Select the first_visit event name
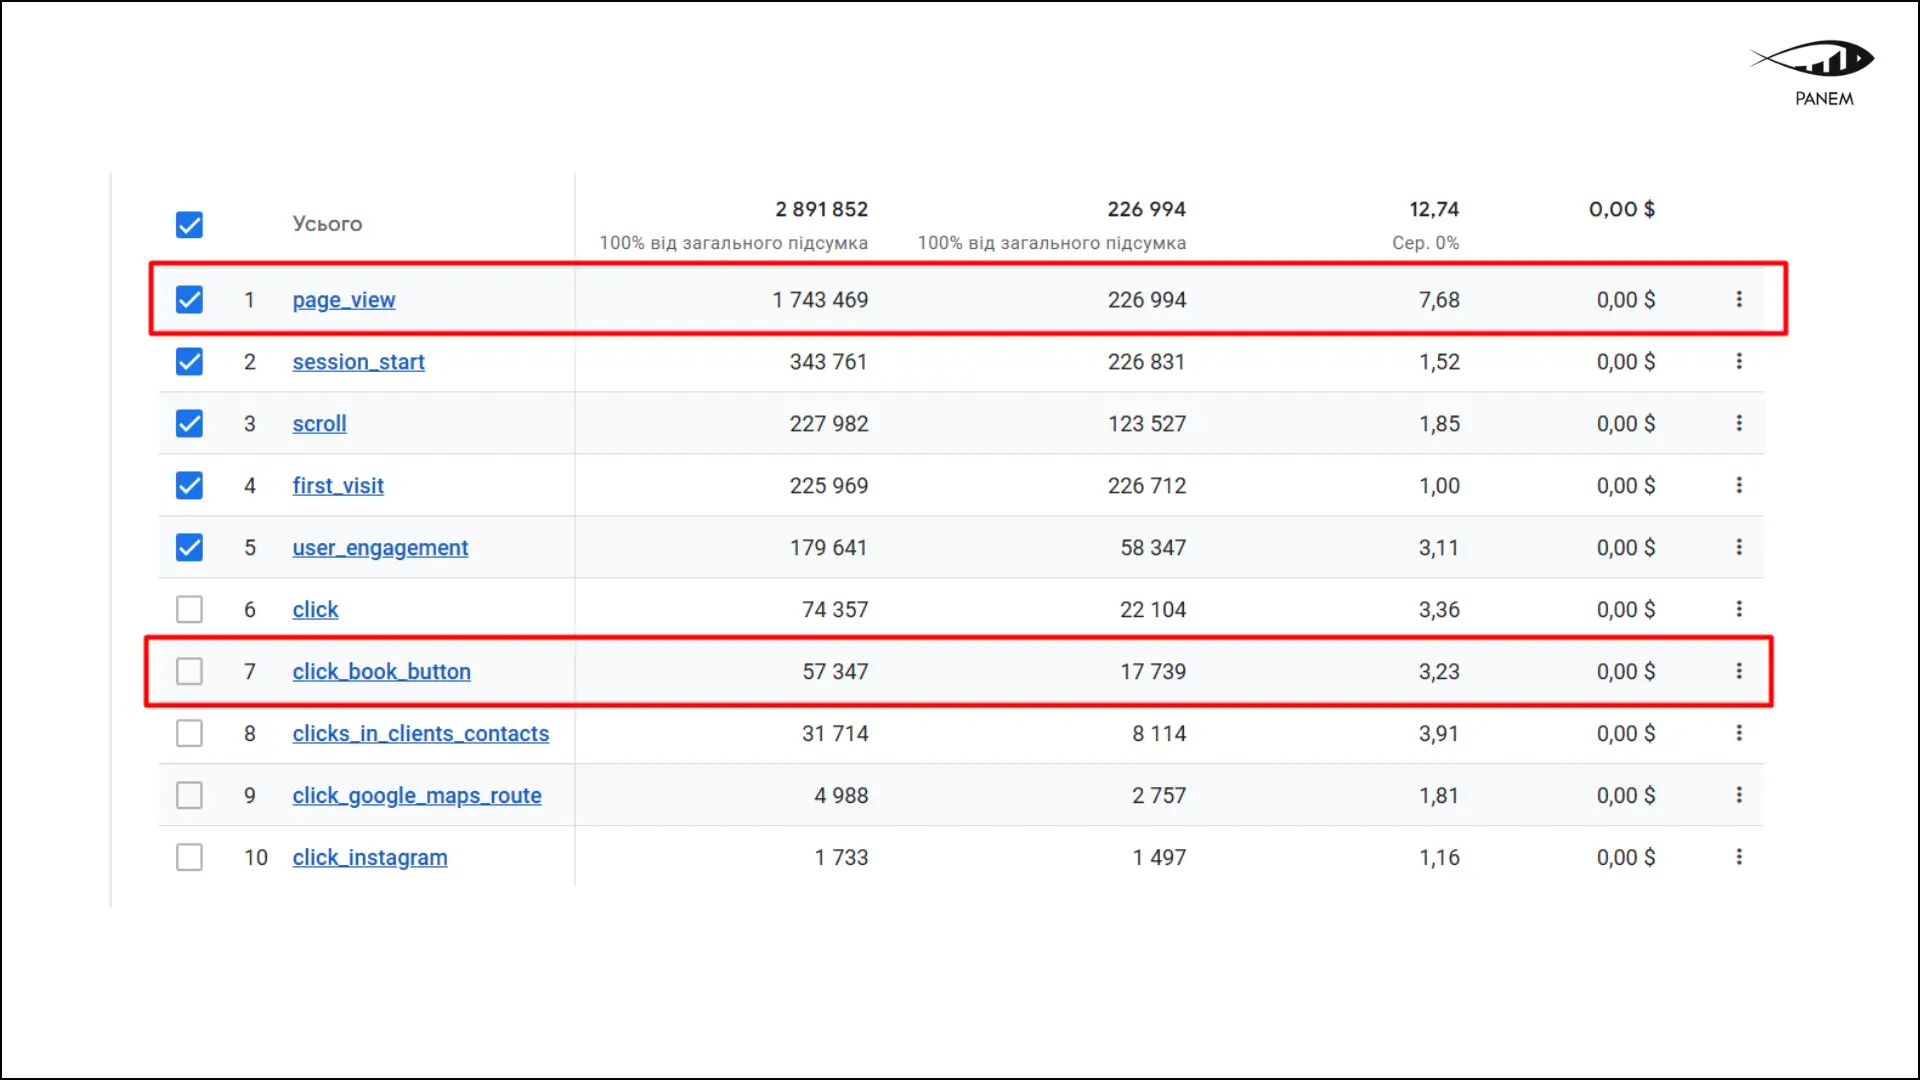Viewport: 1920px width, 1080px height. [337, 486]
